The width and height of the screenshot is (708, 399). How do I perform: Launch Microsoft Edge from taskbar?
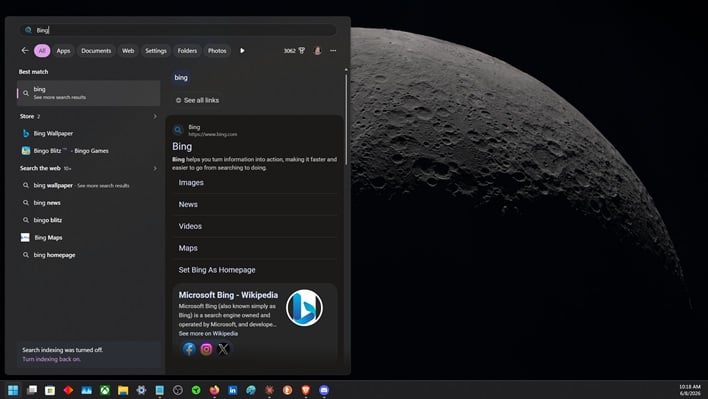251,390
